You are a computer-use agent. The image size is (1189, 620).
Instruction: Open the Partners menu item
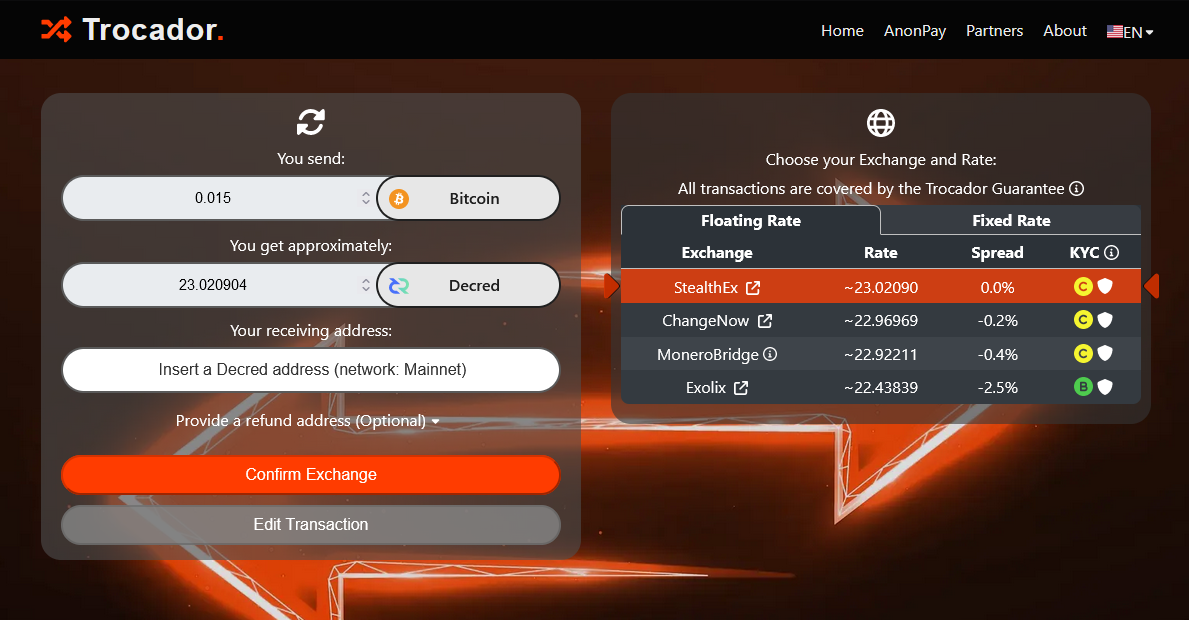point(994,31)
